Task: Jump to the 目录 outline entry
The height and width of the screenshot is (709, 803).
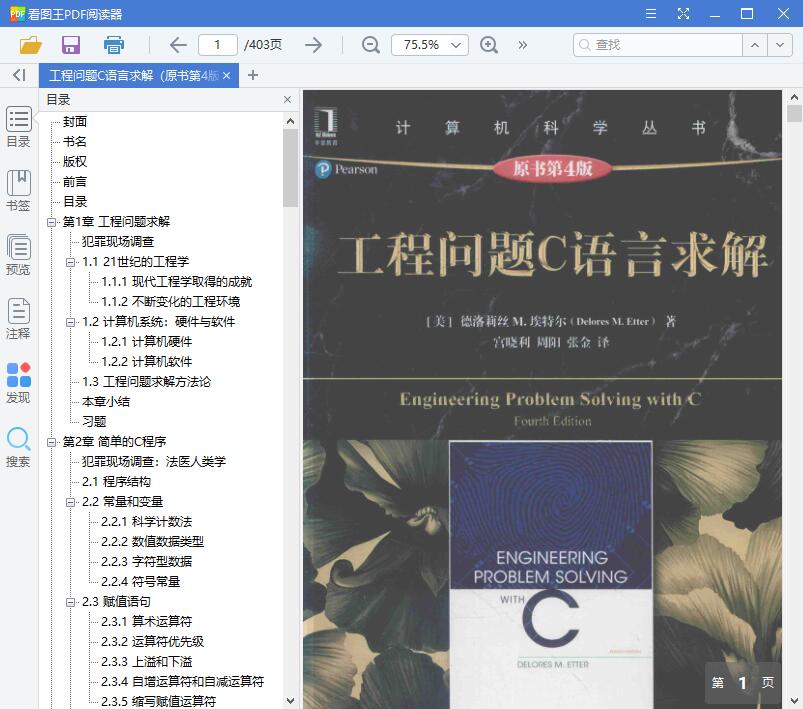Action: pos(75,202)
